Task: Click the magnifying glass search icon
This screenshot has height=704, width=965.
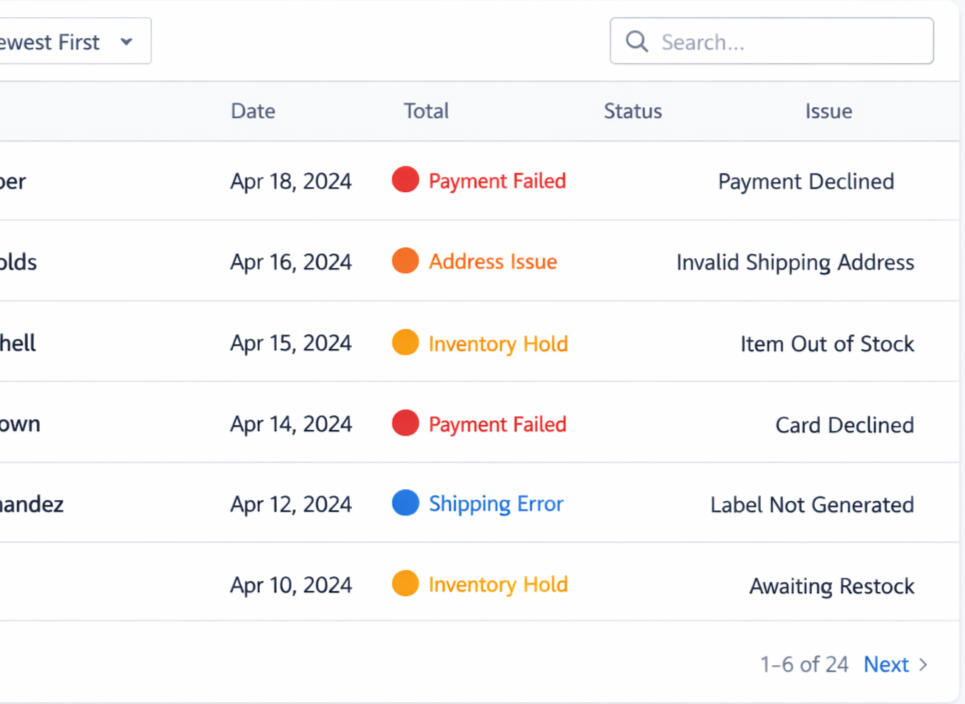Action: tap(637, 42)
